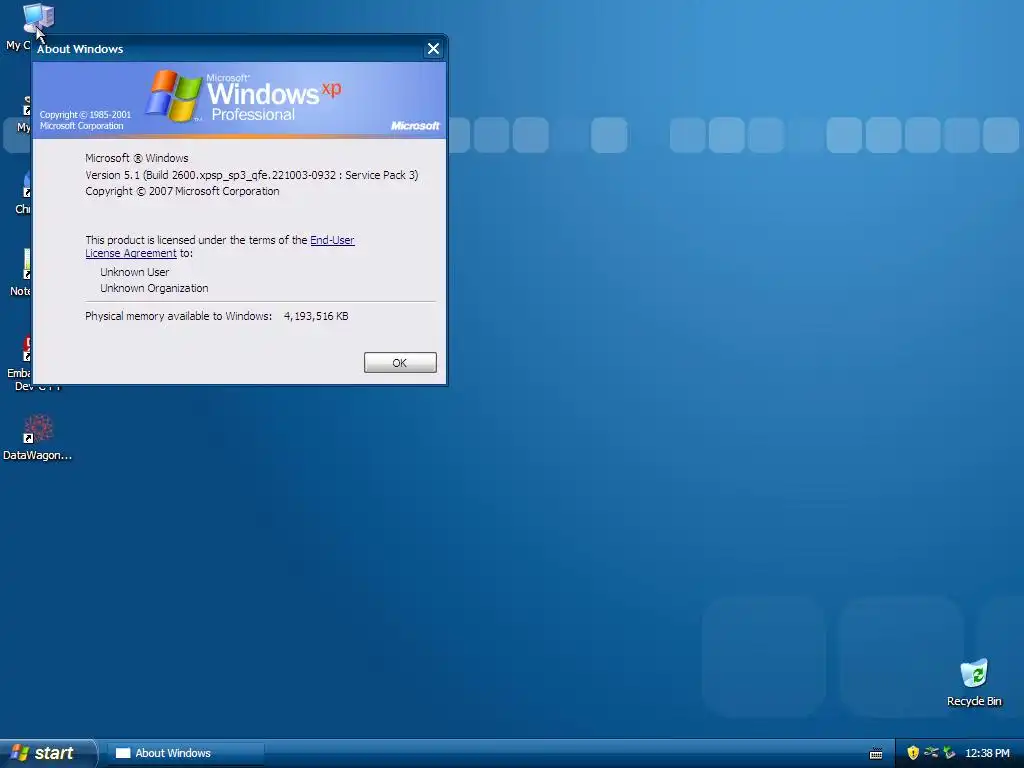Click the on-screen keyboard taskbar icon
The image size is (1024, 768).
(x=876, y=754)
